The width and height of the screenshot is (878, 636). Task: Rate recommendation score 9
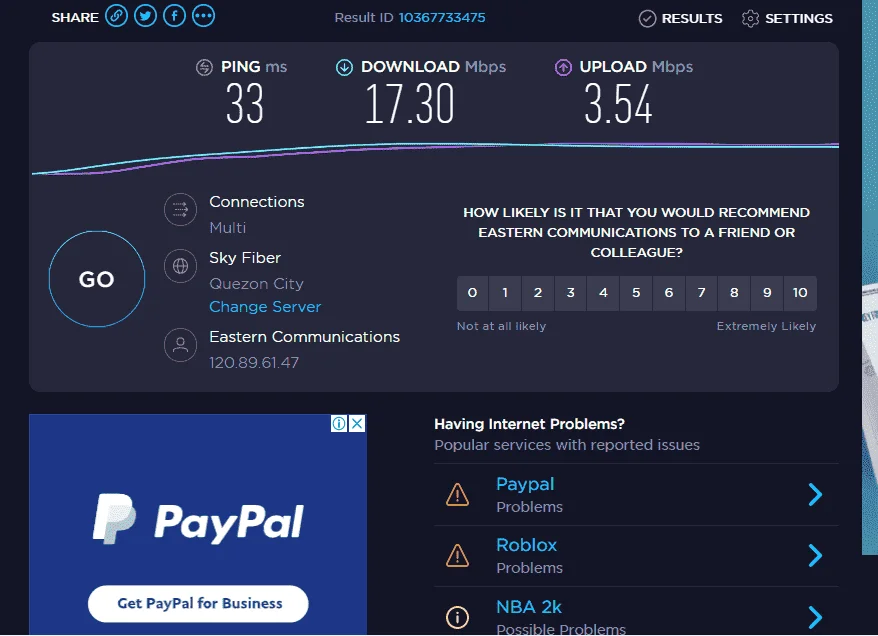(x=767, y=293)
